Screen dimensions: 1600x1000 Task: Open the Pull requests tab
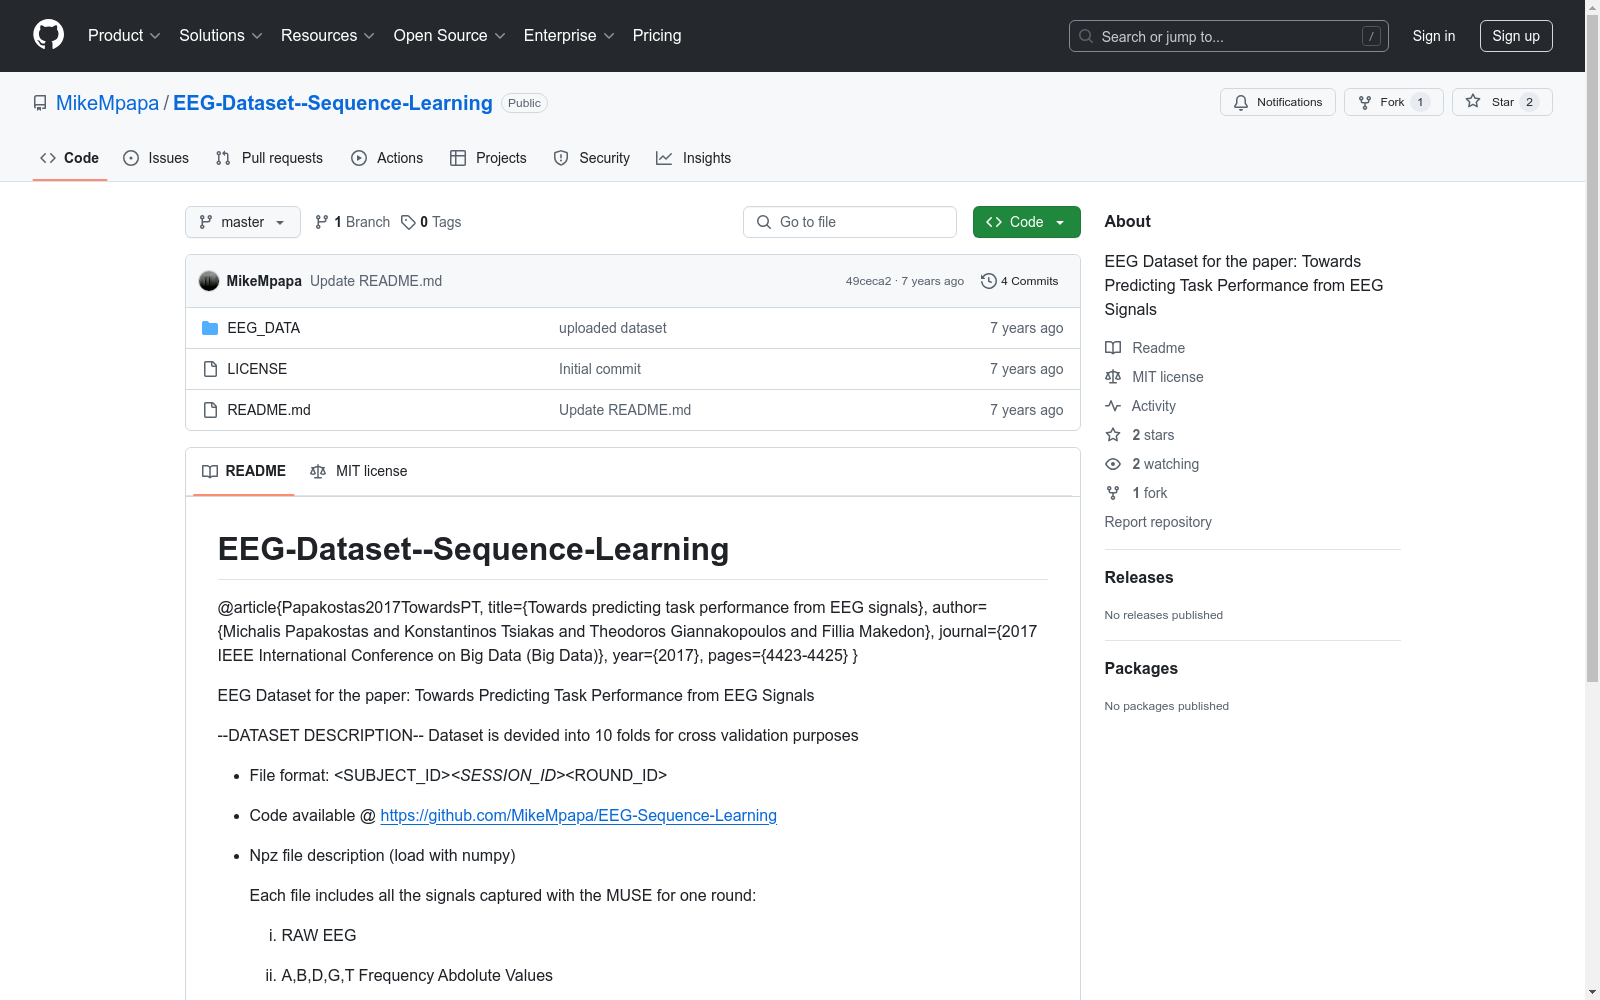coord(269,158)
